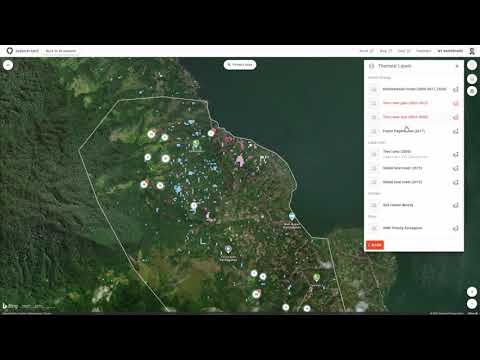Viewport: 480px width, 360px height.
Task: Toggle the Tree Cover (2000) layer switch
Action: (x=373, y=154)
